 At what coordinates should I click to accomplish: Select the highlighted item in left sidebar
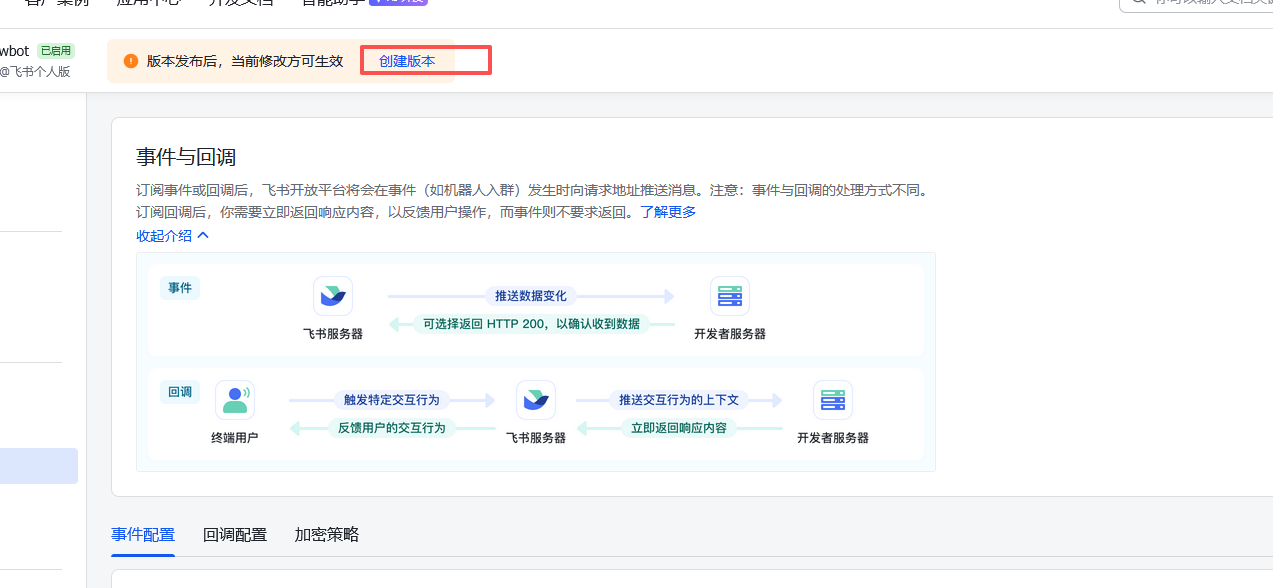38,466
